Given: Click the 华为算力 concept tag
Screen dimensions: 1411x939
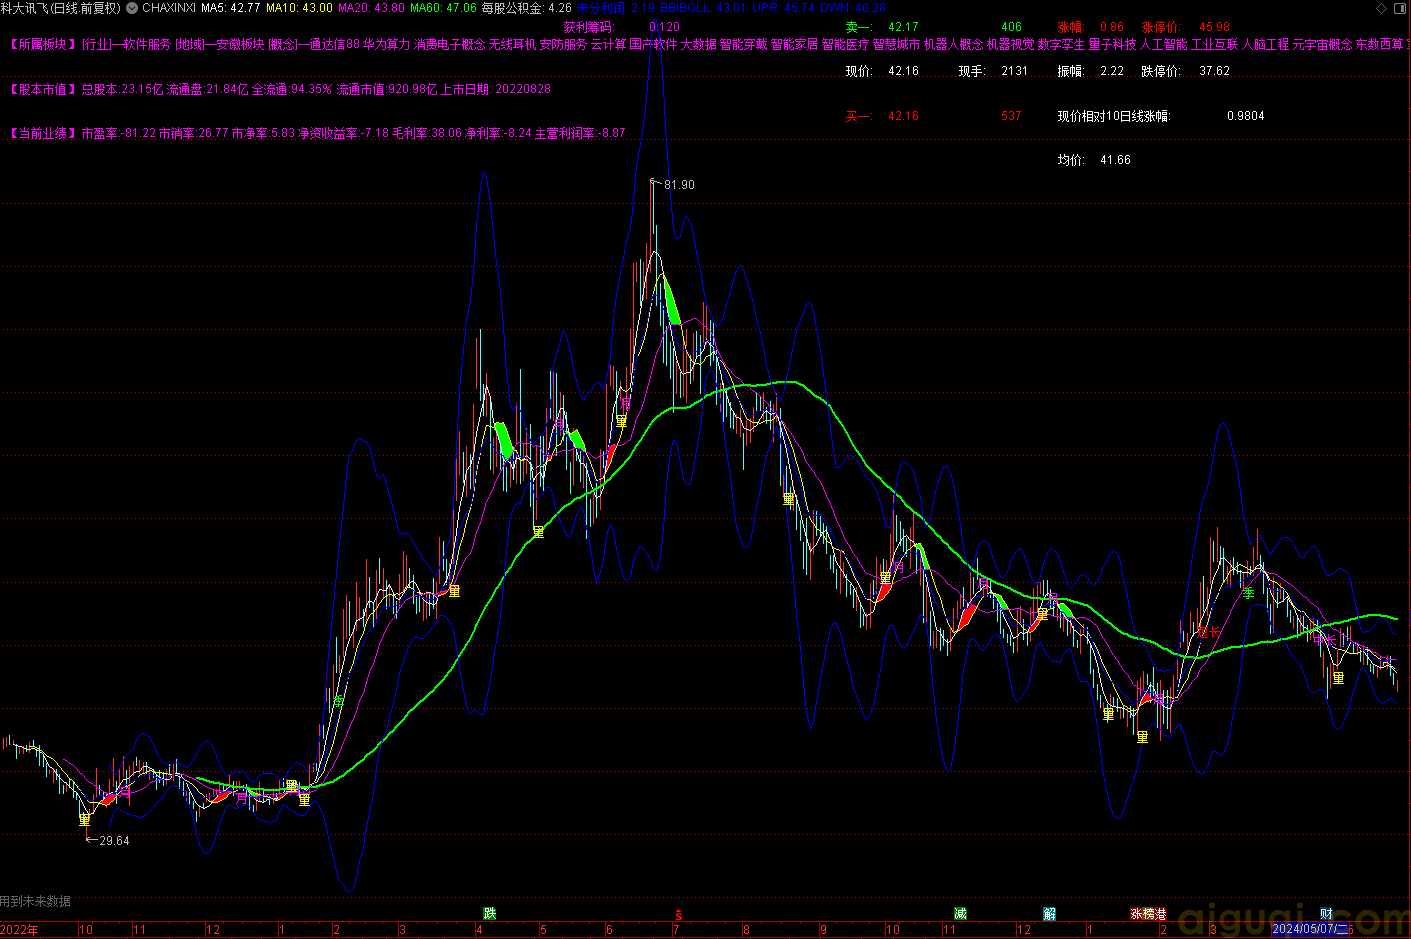Looking at the screenshot, I should point(386,44).
